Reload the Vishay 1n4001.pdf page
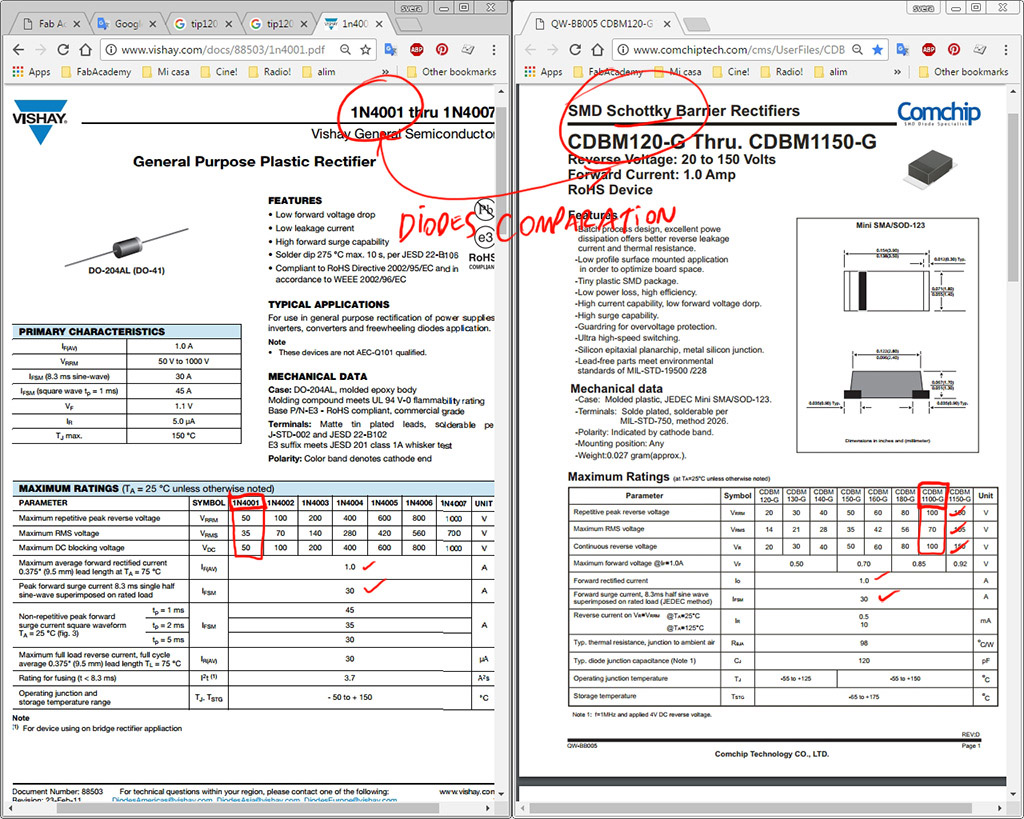 (63, 50)
